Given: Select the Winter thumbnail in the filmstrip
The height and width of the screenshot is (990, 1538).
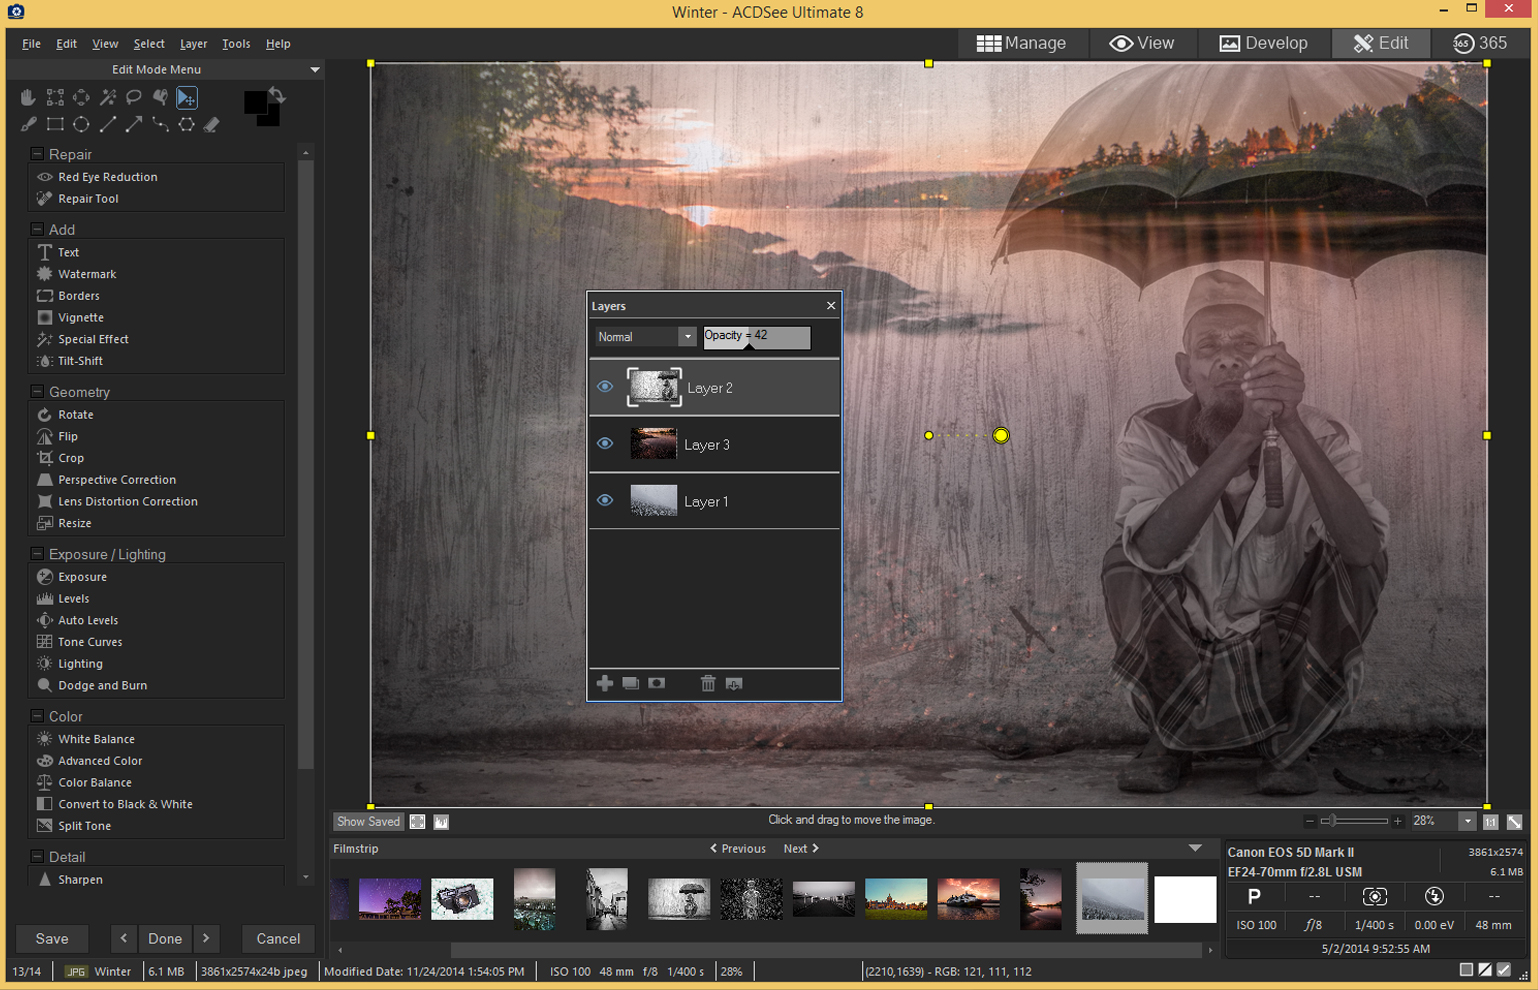Looking at the screenshot, I should (1113, 898).
